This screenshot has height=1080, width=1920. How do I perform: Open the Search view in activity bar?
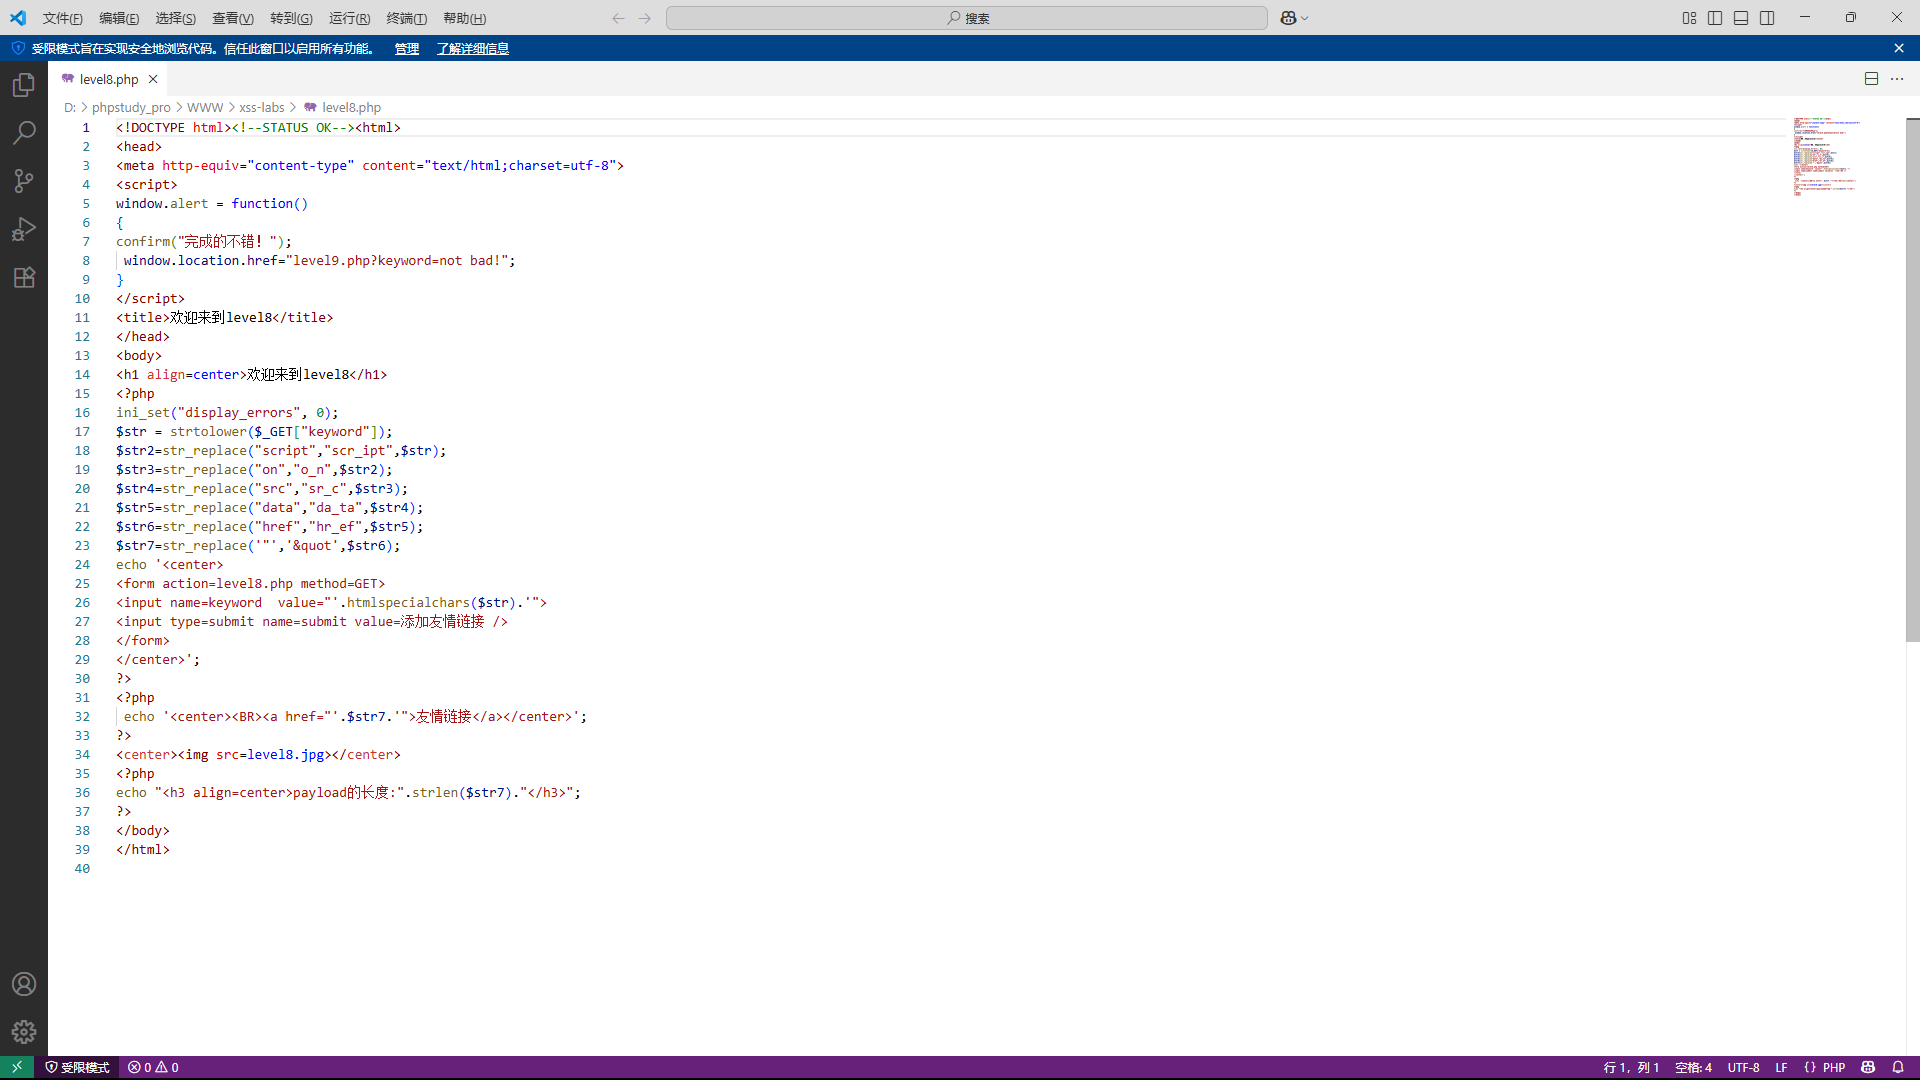point(24,132)
